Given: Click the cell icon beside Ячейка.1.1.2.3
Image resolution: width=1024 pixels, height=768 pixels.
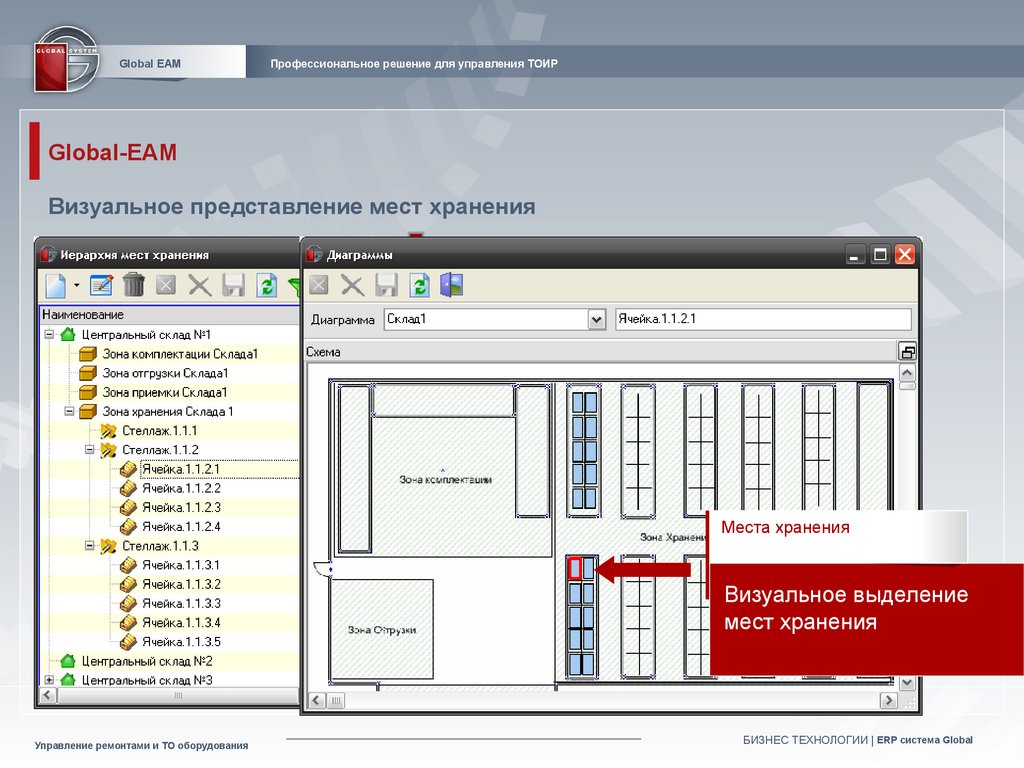Looking at the screenshot, I should [129, 507].
